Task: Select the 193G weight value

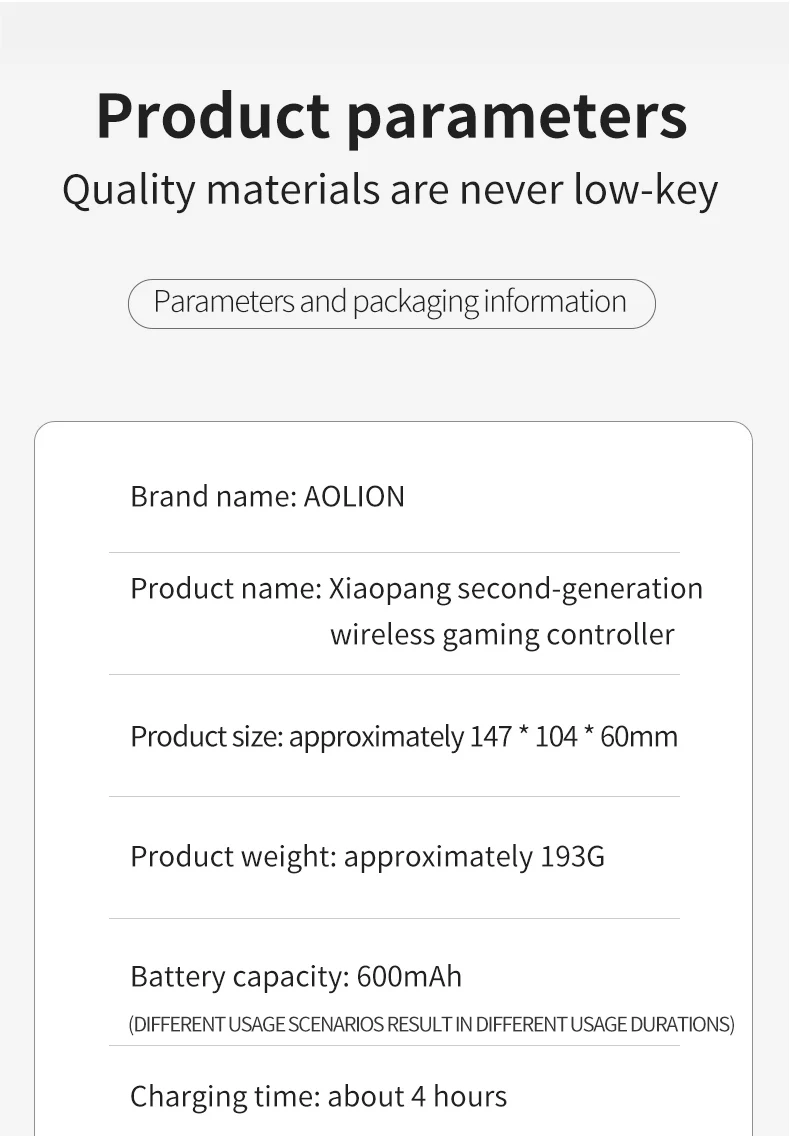Action: 572,857
